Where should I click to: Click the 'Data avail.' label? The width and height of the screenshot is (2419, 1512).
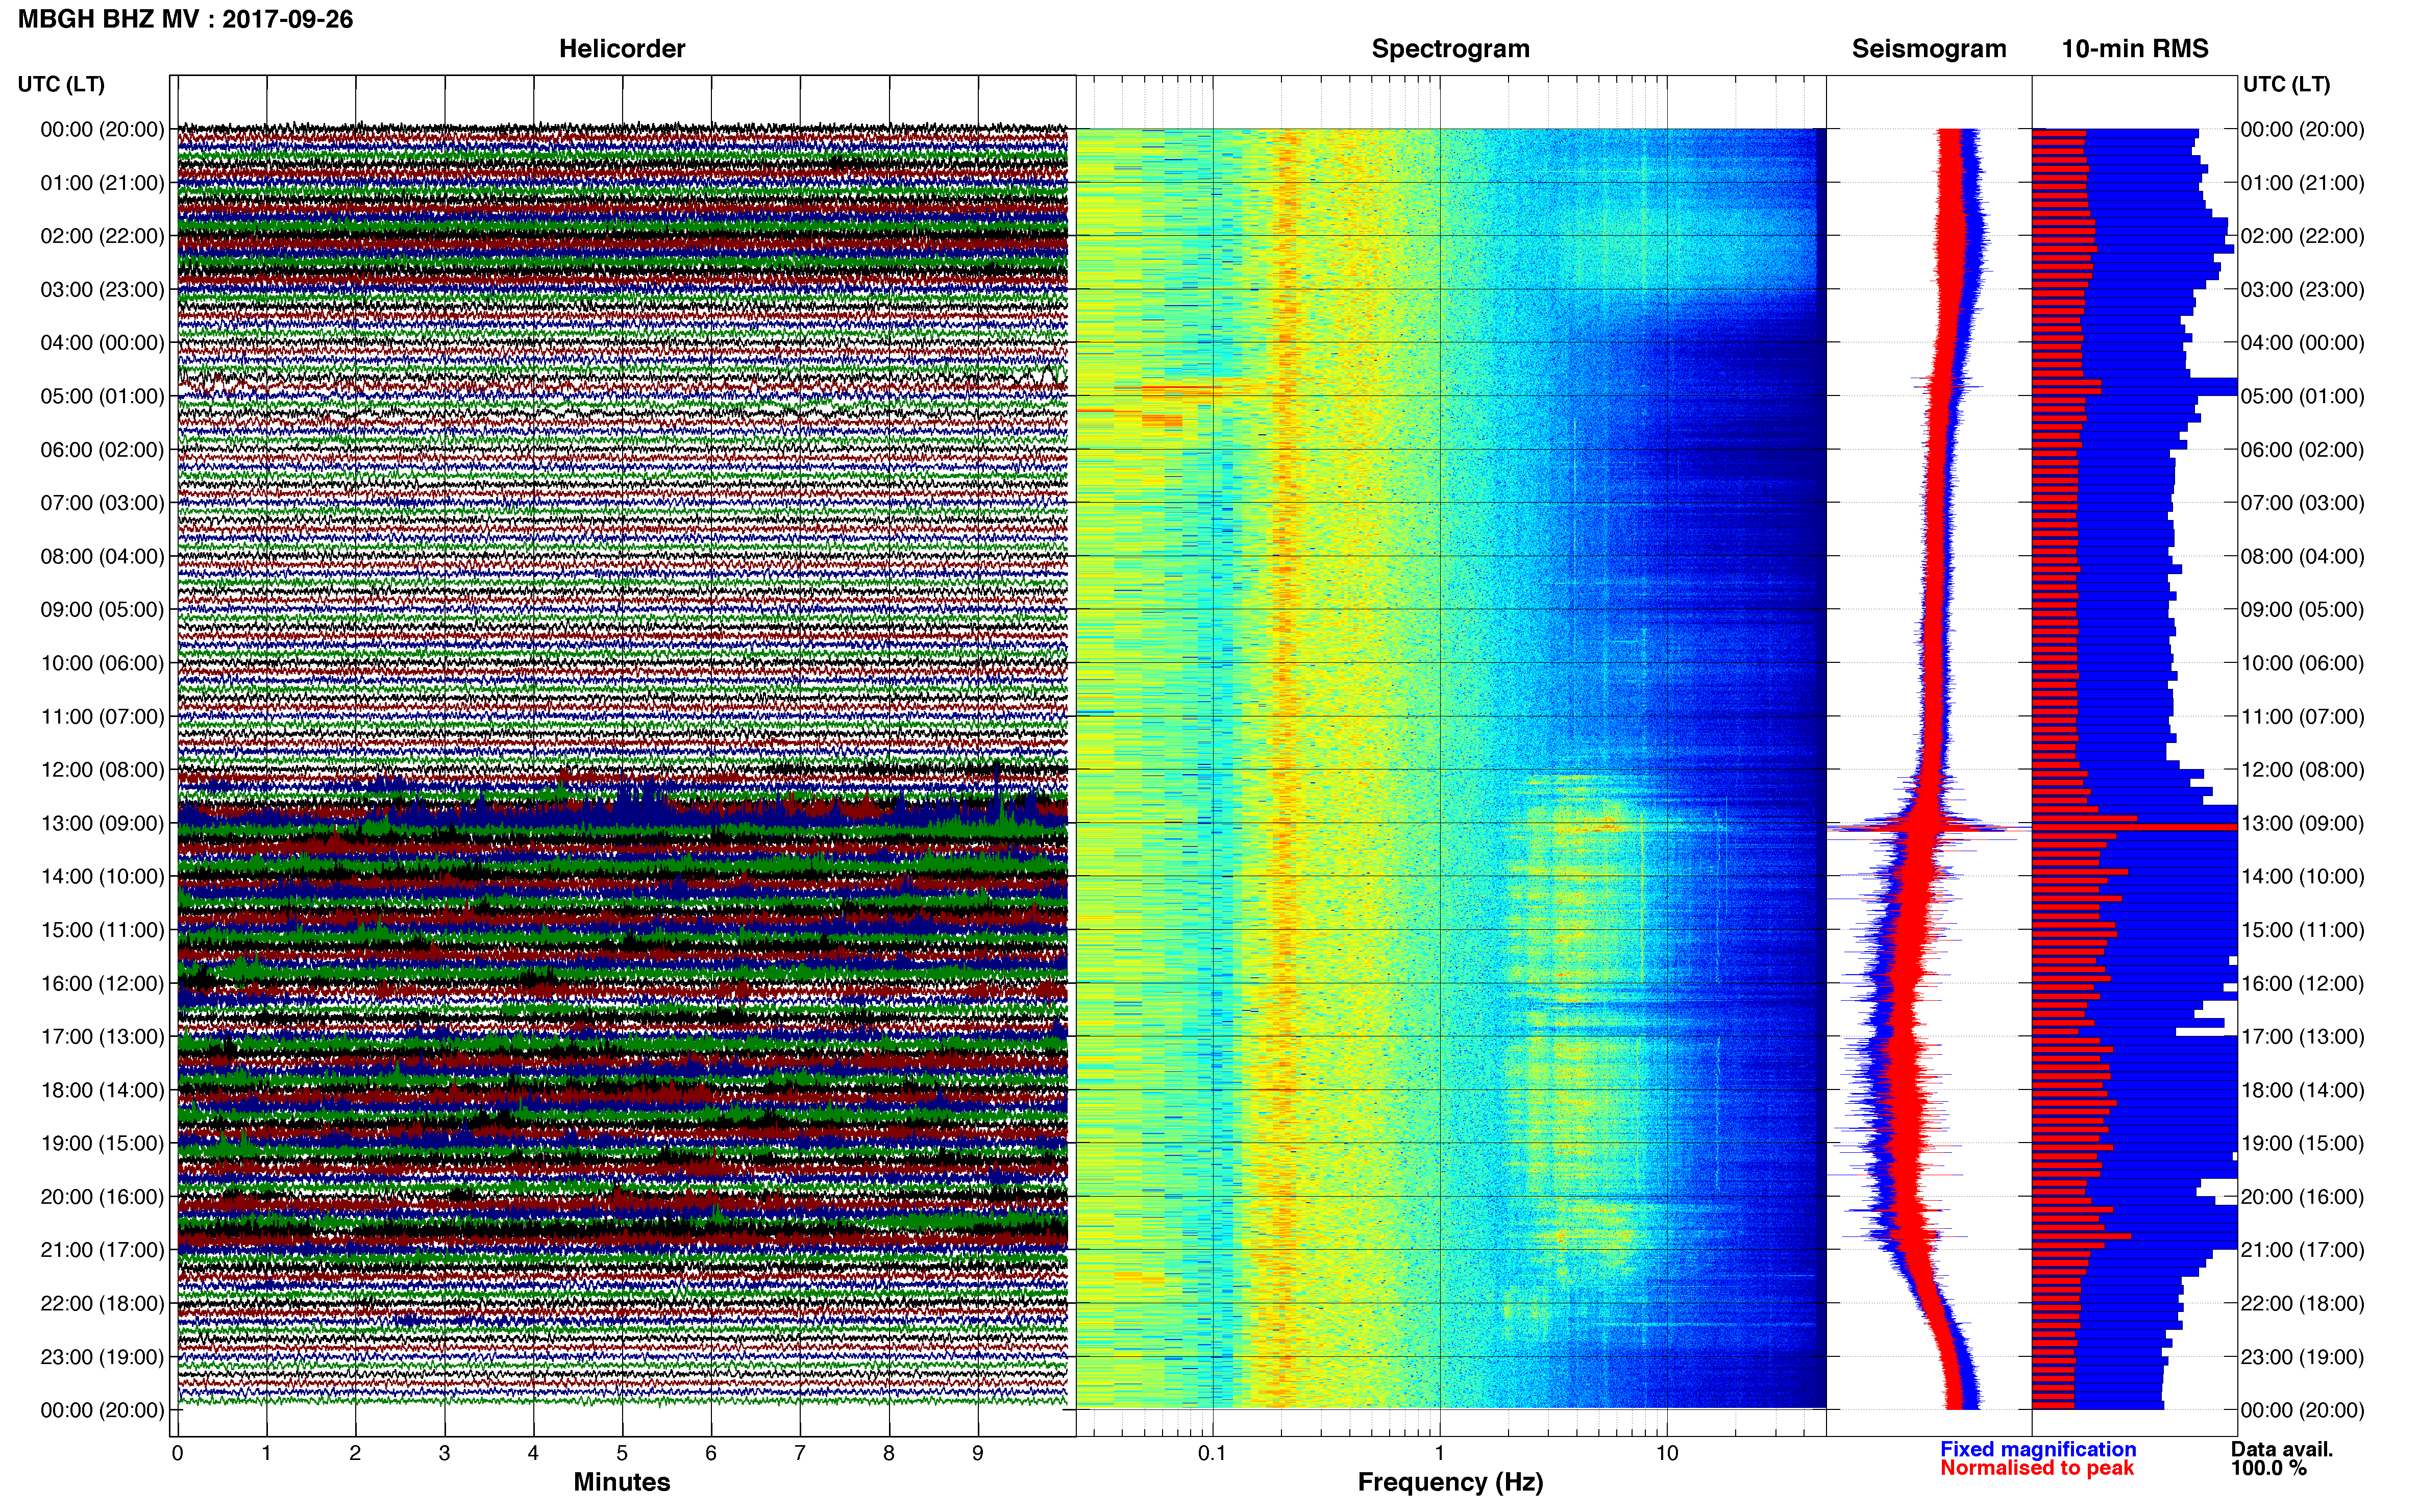point(2282,1449)
